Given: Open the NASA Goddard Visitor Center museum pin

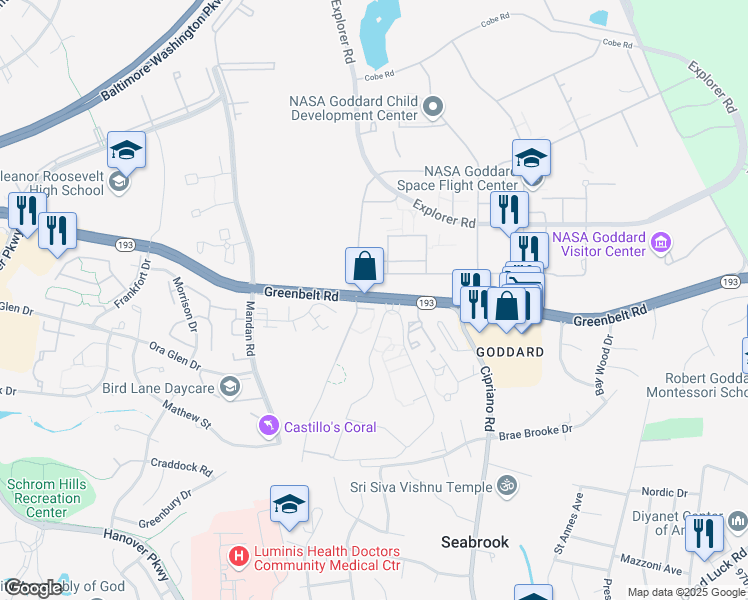Looking at the screenshot, I should pos(661,243).
